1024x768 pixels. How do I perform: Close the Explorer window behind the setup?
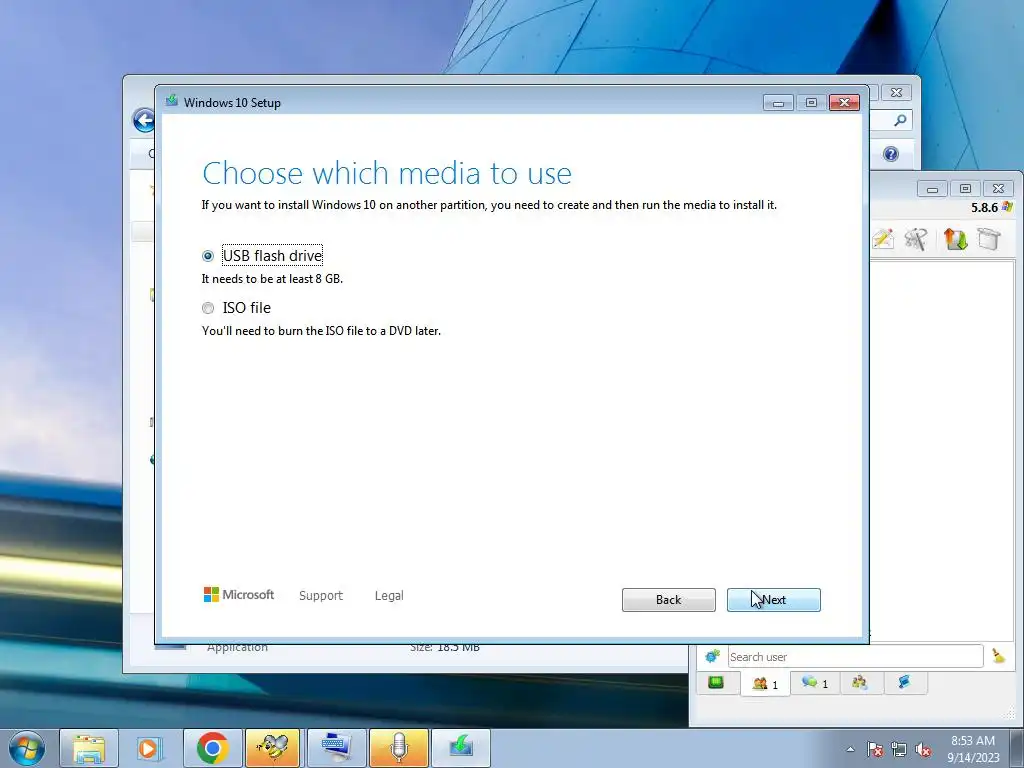896,93
